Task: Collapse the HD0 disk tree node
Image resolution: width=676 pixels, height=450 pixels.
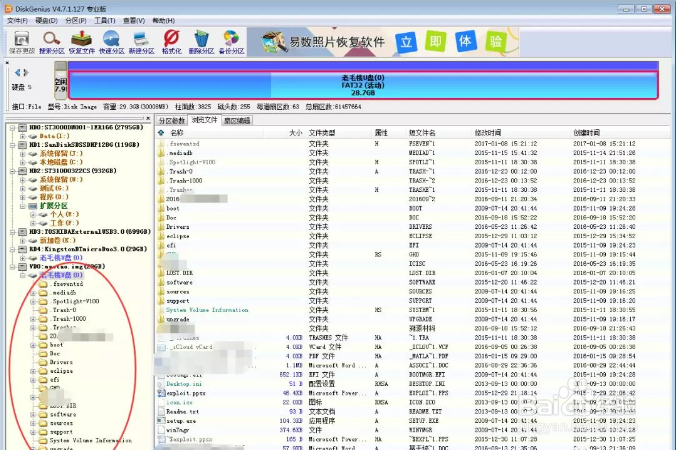Action: pyautogui.click(x=13, y=128)
